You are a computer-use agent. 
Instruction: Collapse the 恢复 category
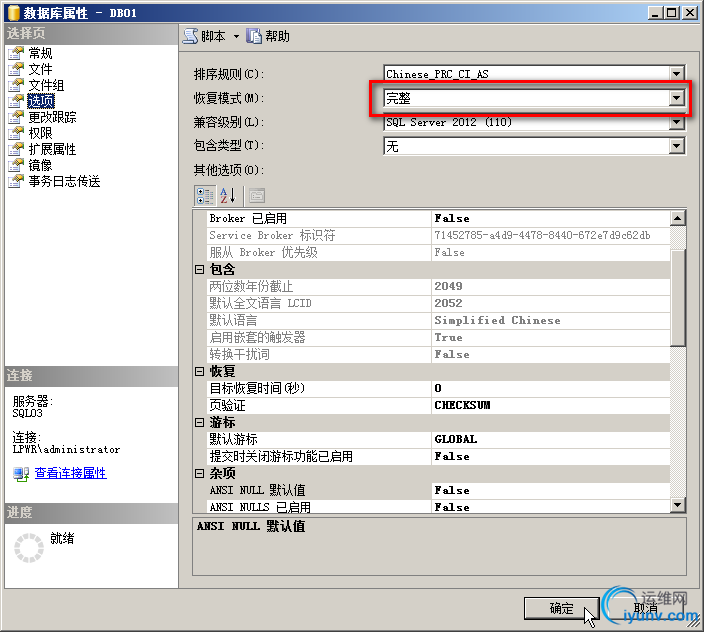(199, 372)
